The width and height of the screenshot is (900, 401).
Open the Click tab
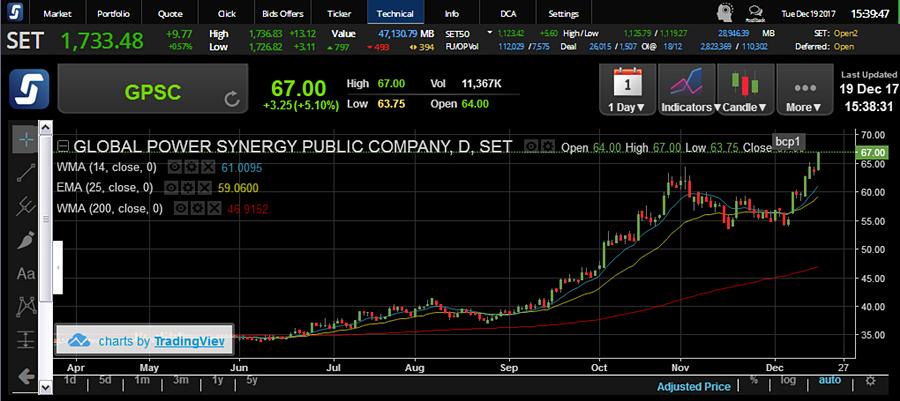[x=227, y=13]
